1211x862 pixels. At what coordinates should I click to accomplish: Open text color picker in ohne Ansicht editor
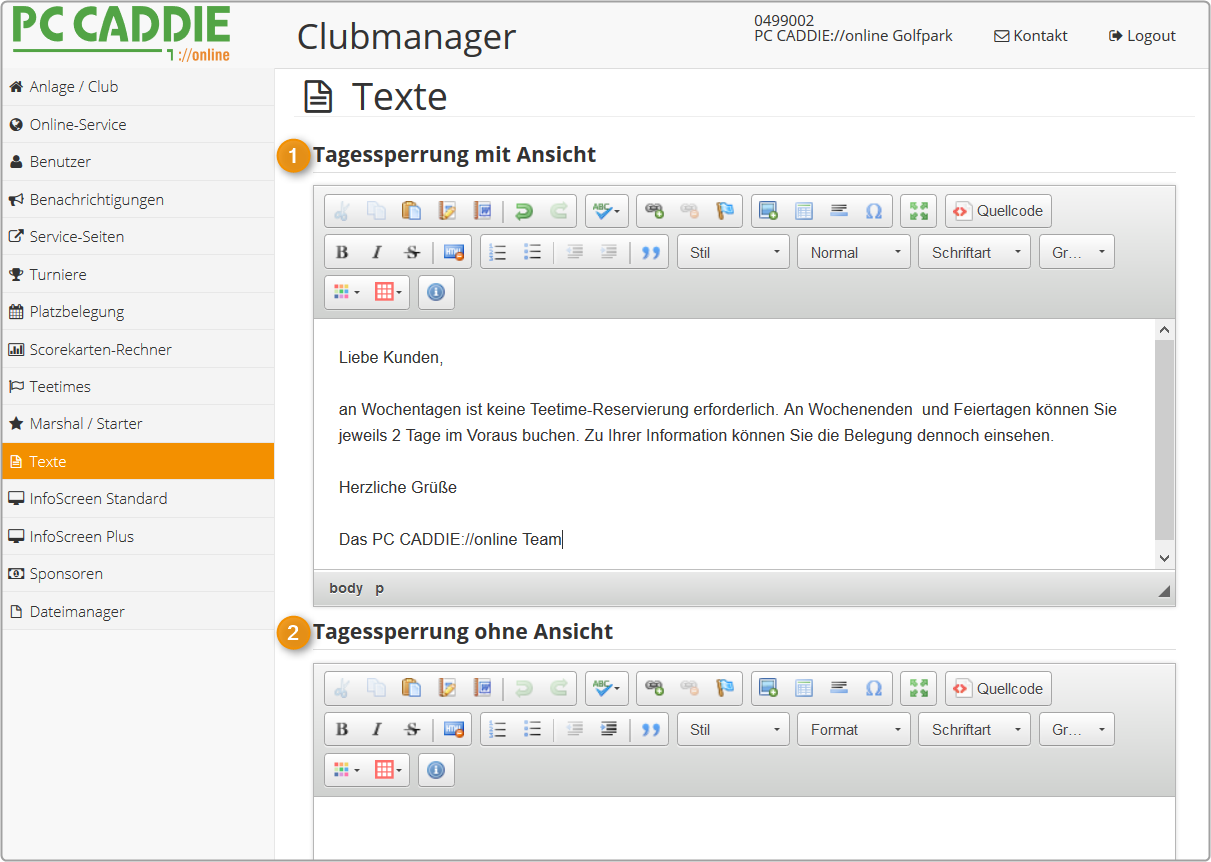tap(346, 770)
